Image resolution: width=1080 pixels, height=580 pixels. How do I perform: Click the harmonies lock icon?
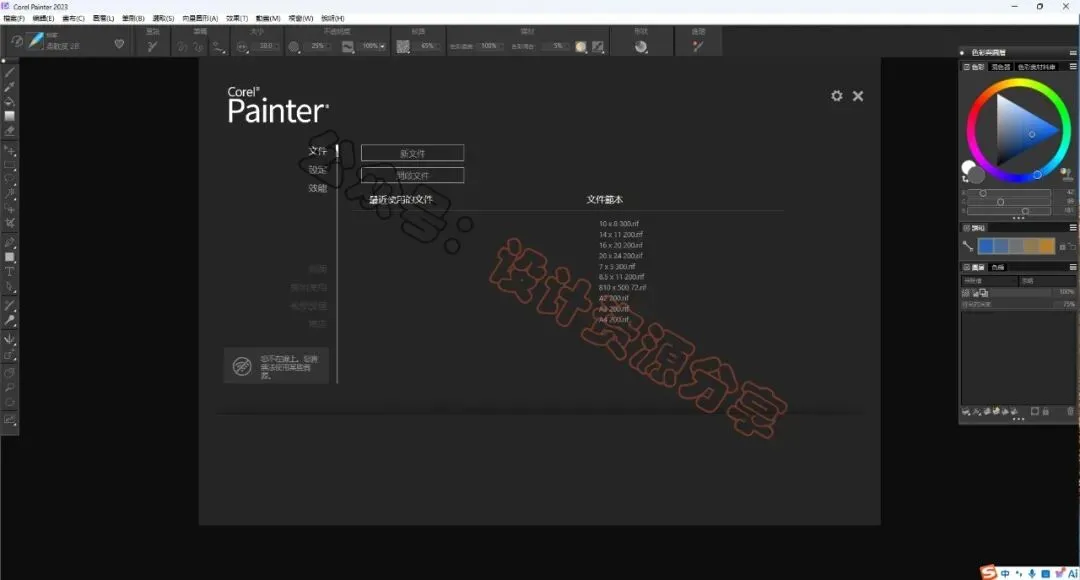pyautogui.click(x=1062, y=246)
